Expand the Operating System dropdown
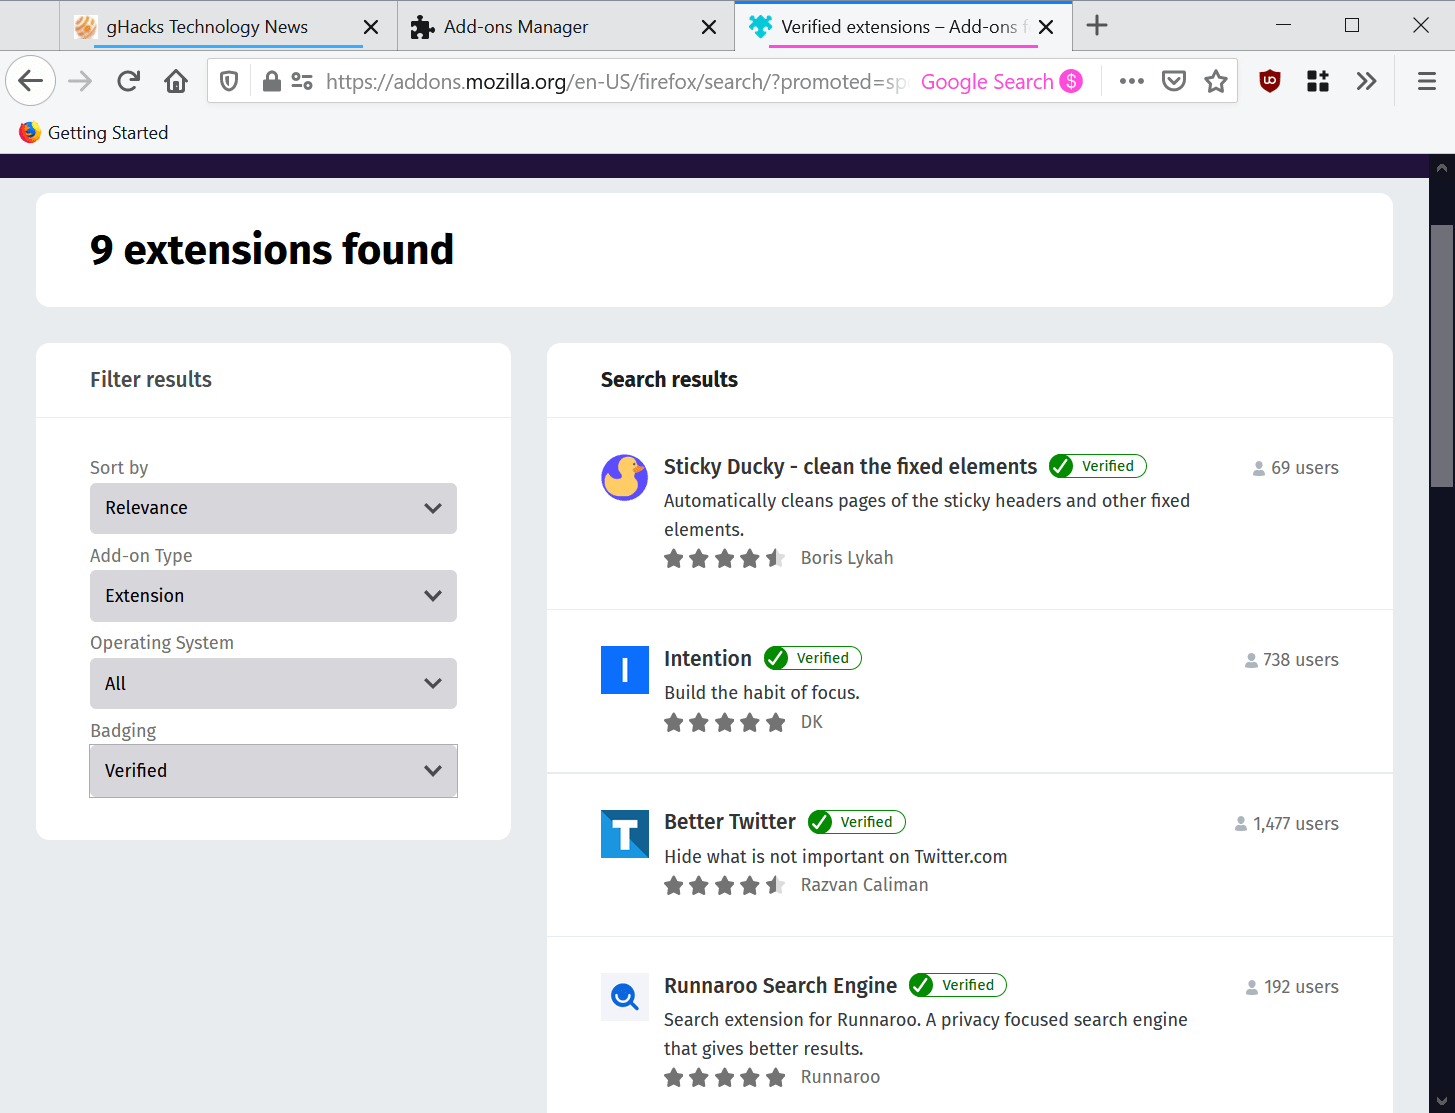 pyautogui.click(x=273, y=684)
